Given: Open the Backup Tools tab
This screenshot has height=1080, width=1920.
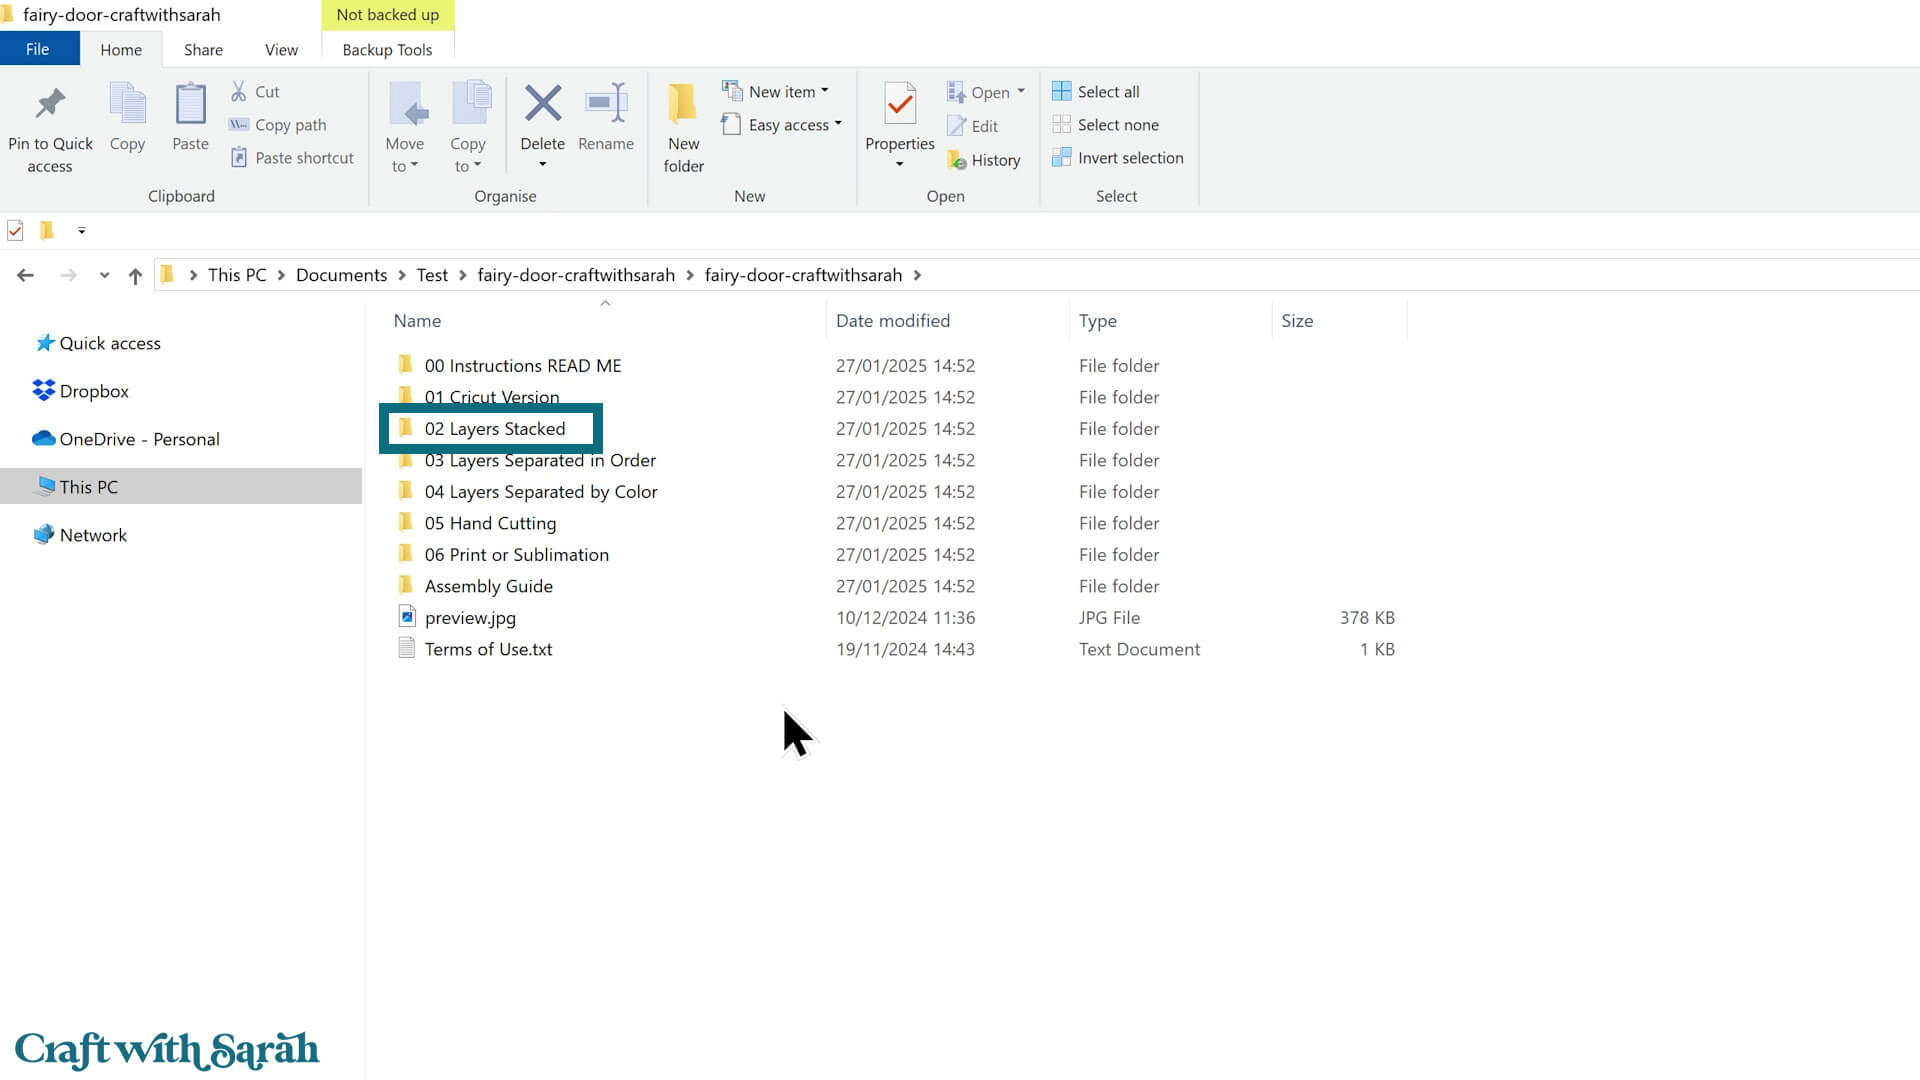Looking at the screenshot, I should [387, 50].
